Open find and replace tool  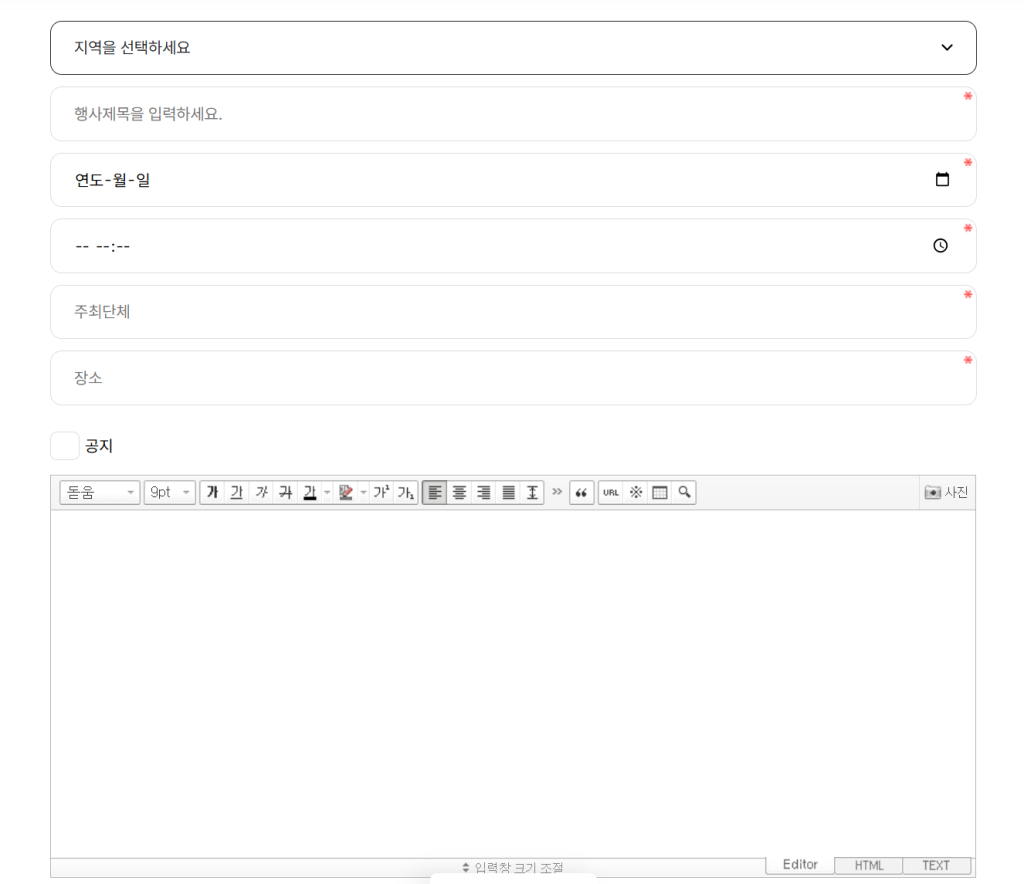tap(684, 492)
